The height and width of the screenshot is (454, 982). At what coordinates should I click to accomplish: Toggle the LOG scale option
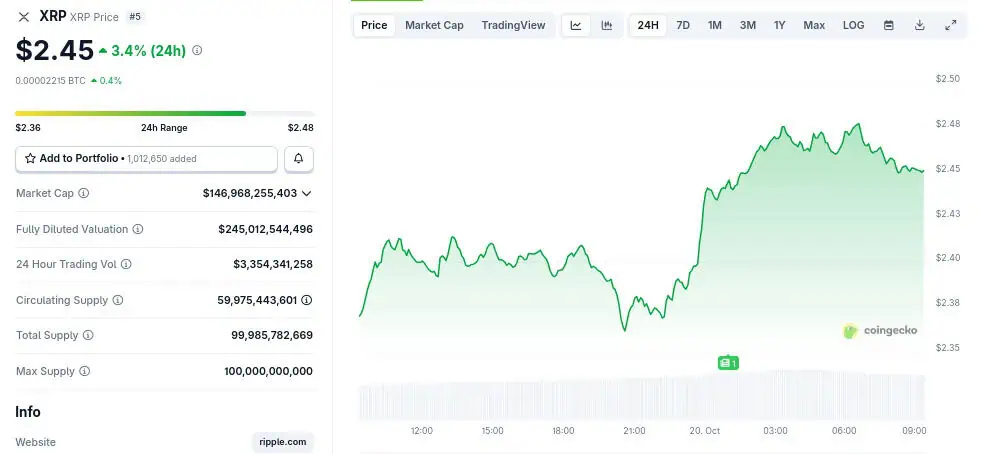pyautogui.click(x=853, y=25)
